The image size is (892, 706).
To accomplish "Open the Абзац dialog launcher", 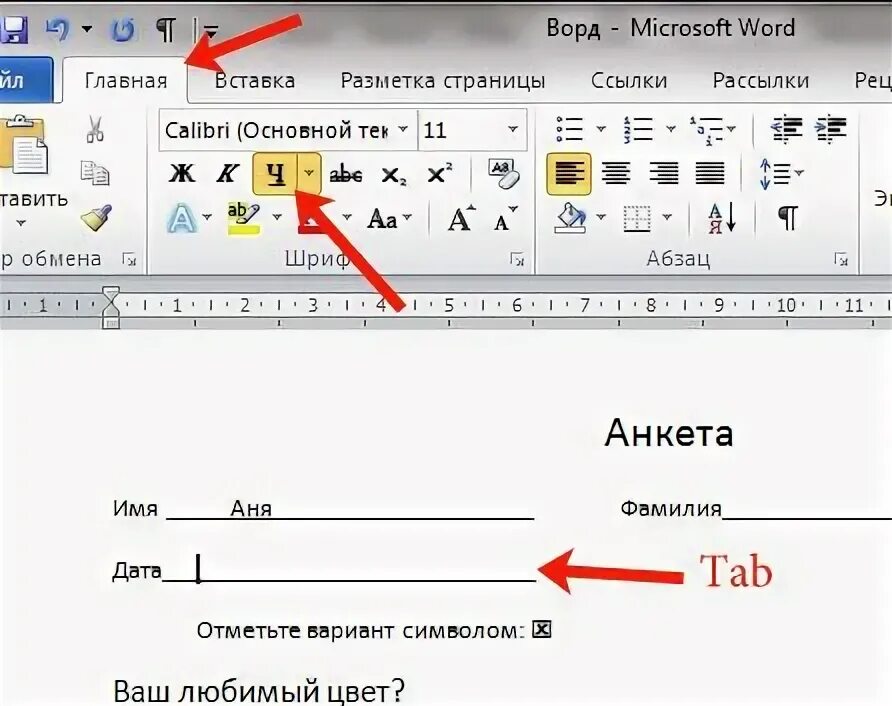I will [x=840, y=260].
